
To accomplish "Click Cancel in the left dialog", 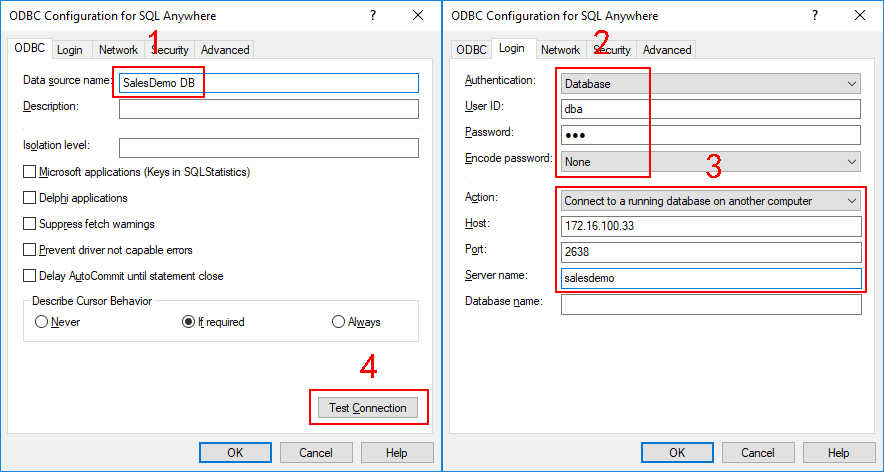I will [x=316, y=453].
